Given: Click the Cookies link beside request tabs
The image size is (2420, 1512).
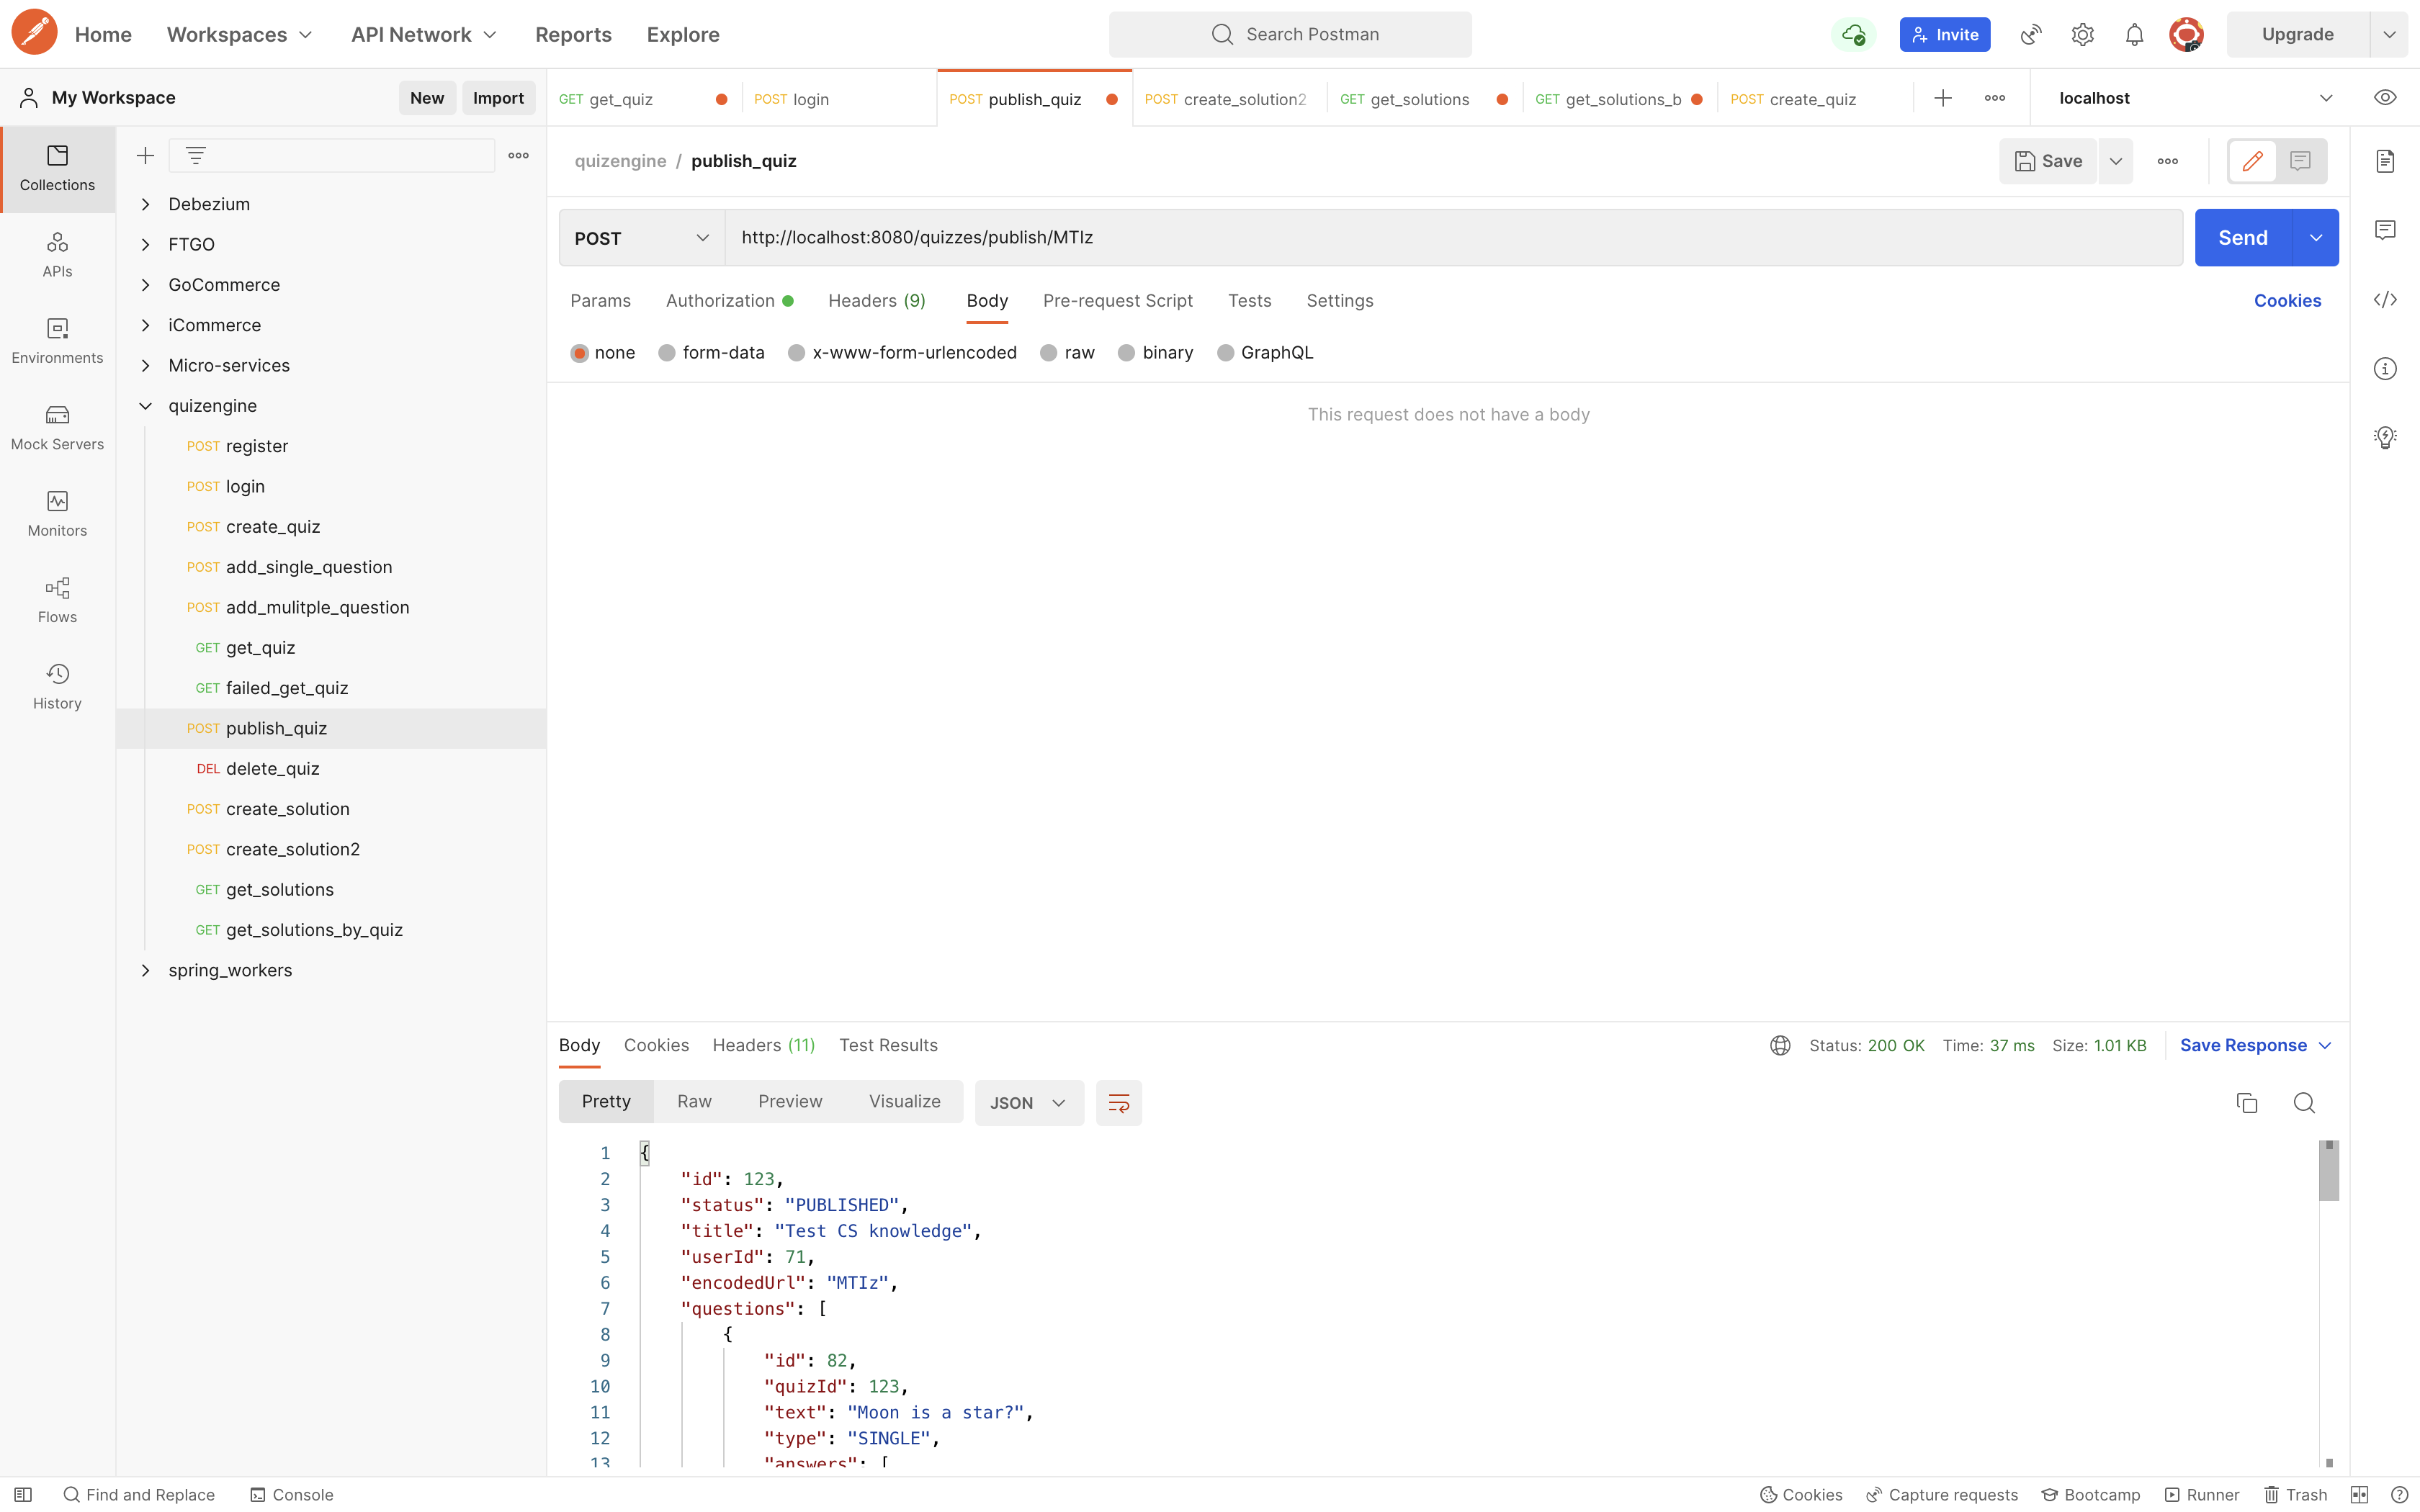Looking at the screenshot, I should pyautogui.click(x=2286, y=301).
